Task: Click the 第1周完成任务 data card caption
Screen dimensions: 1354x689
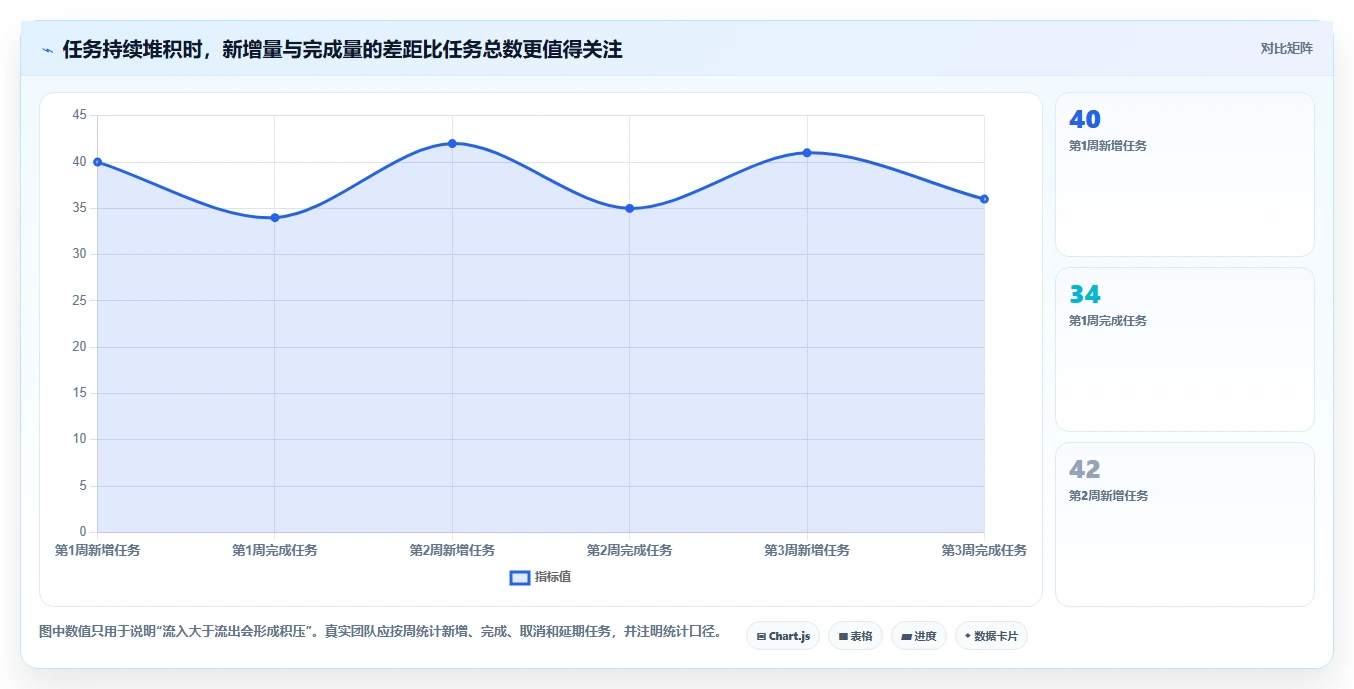Action: (1108, 321)
